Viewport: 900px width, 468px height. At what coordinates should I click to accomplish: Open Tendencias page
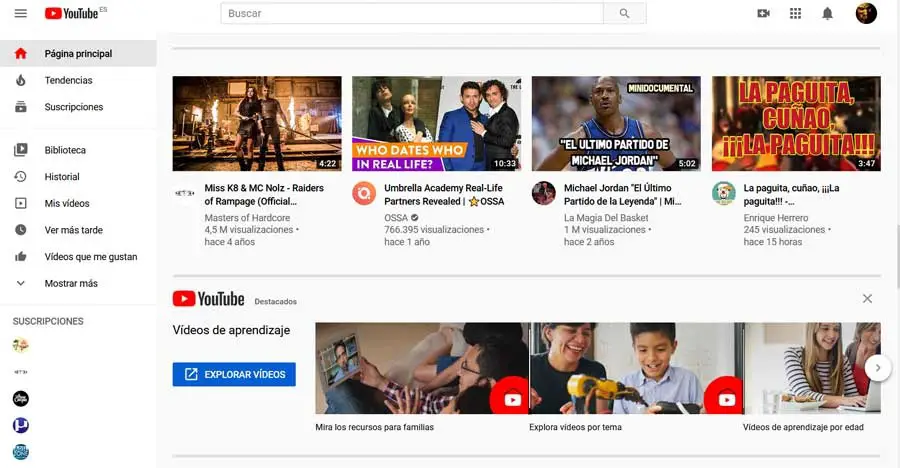pos(78,80)
